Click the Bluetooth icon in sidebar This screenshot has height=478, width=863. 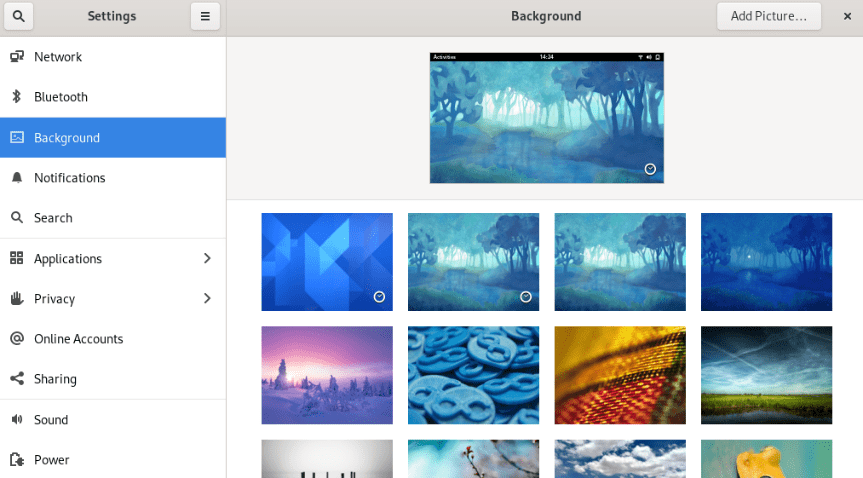(x=17, y=96)
